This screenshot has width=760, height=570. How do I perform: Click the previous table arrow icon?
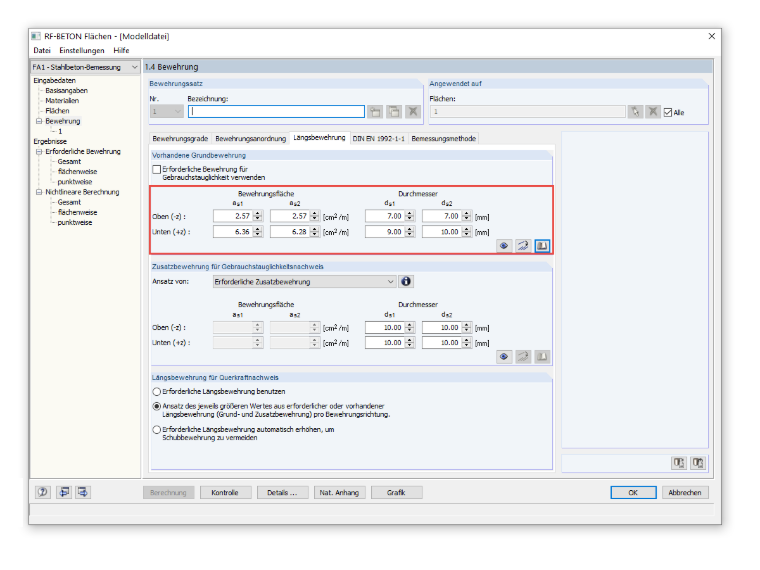[64, 492]
